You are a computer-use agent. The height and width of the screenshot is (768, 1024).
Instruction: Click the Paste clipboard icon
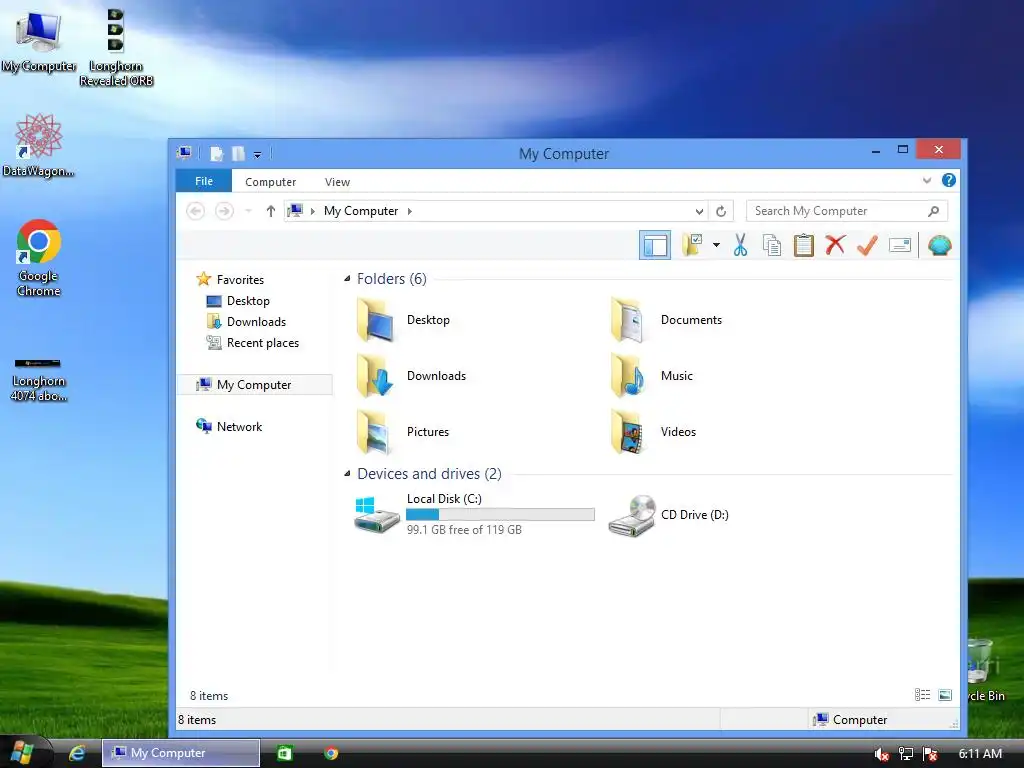[804, 246]
